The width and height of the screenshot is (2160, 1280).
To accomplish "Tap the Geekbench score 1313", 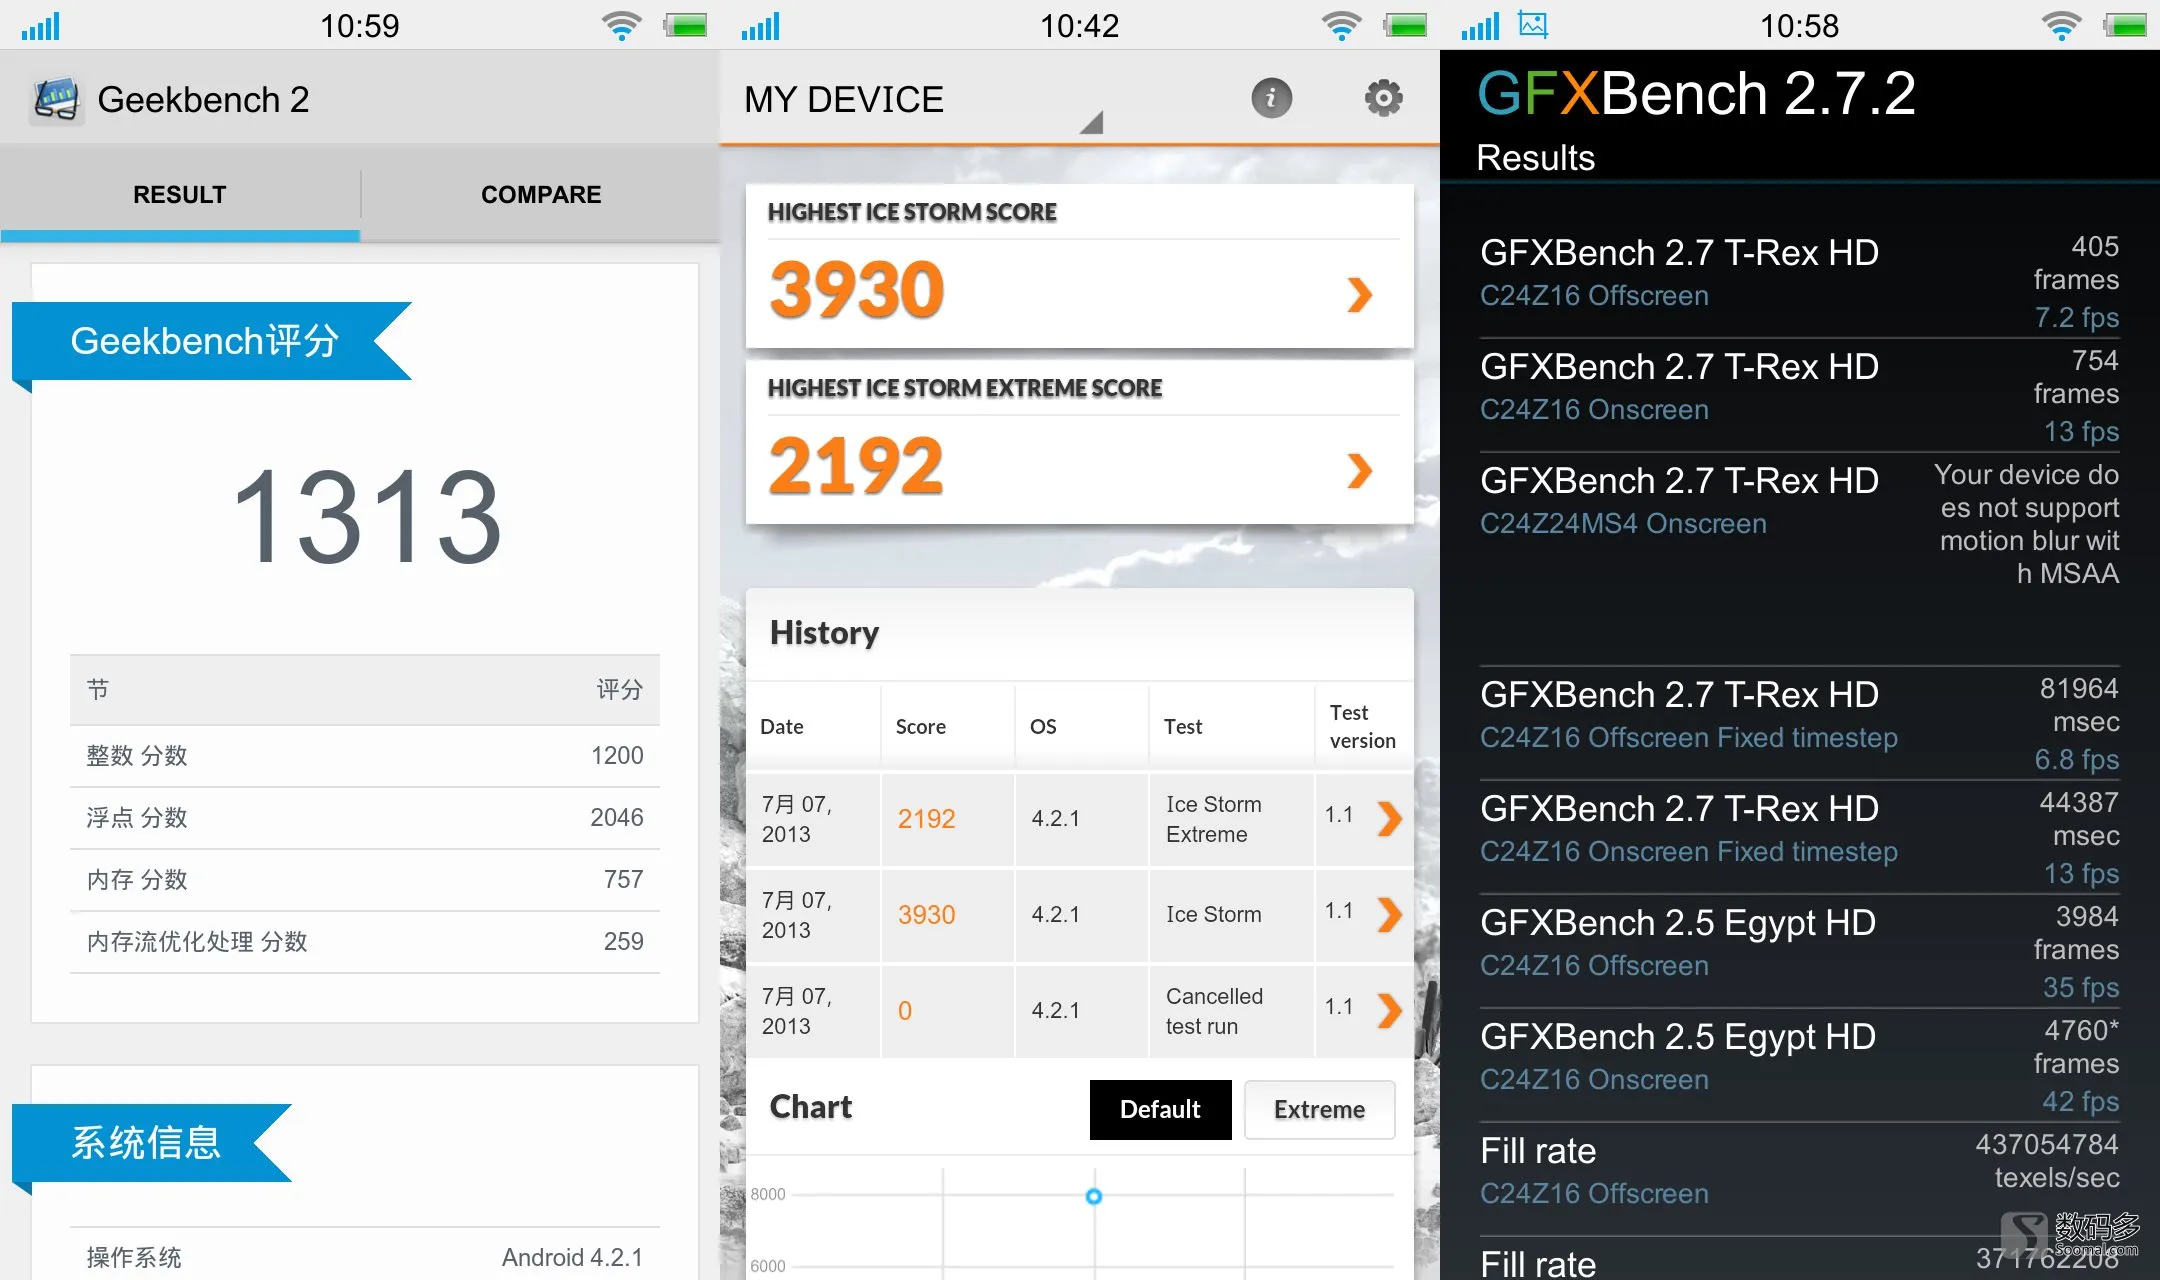I will [366, 517].
